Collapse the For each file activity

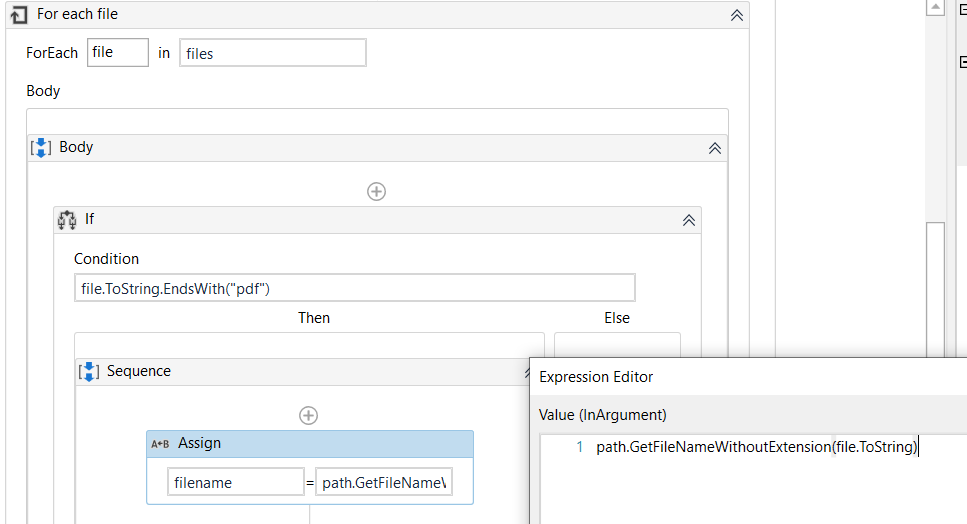coord(736,15)
